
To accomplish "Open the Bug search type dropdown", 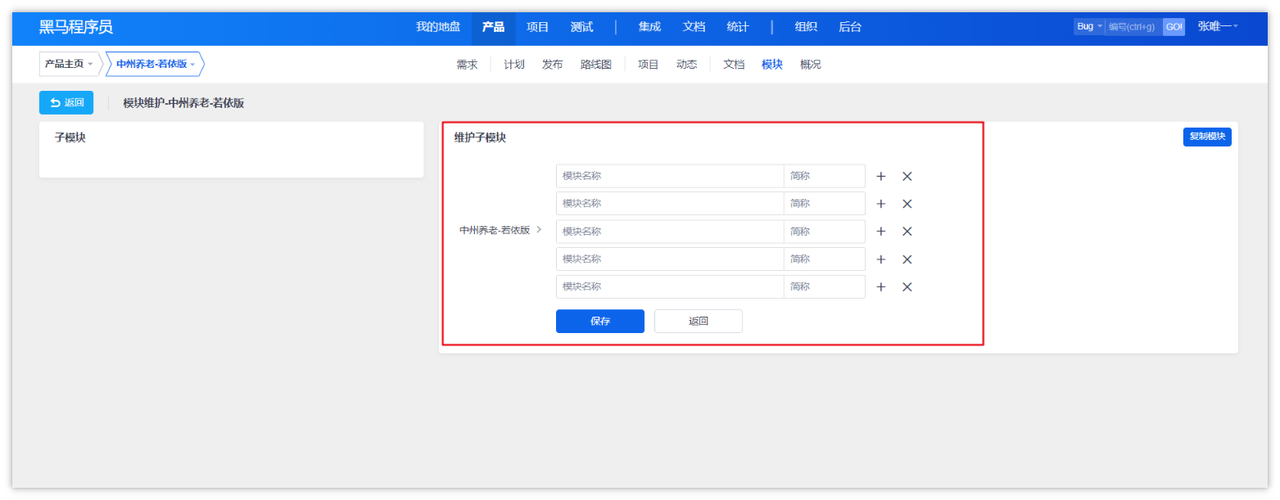I will click(x=1088, y=27).
